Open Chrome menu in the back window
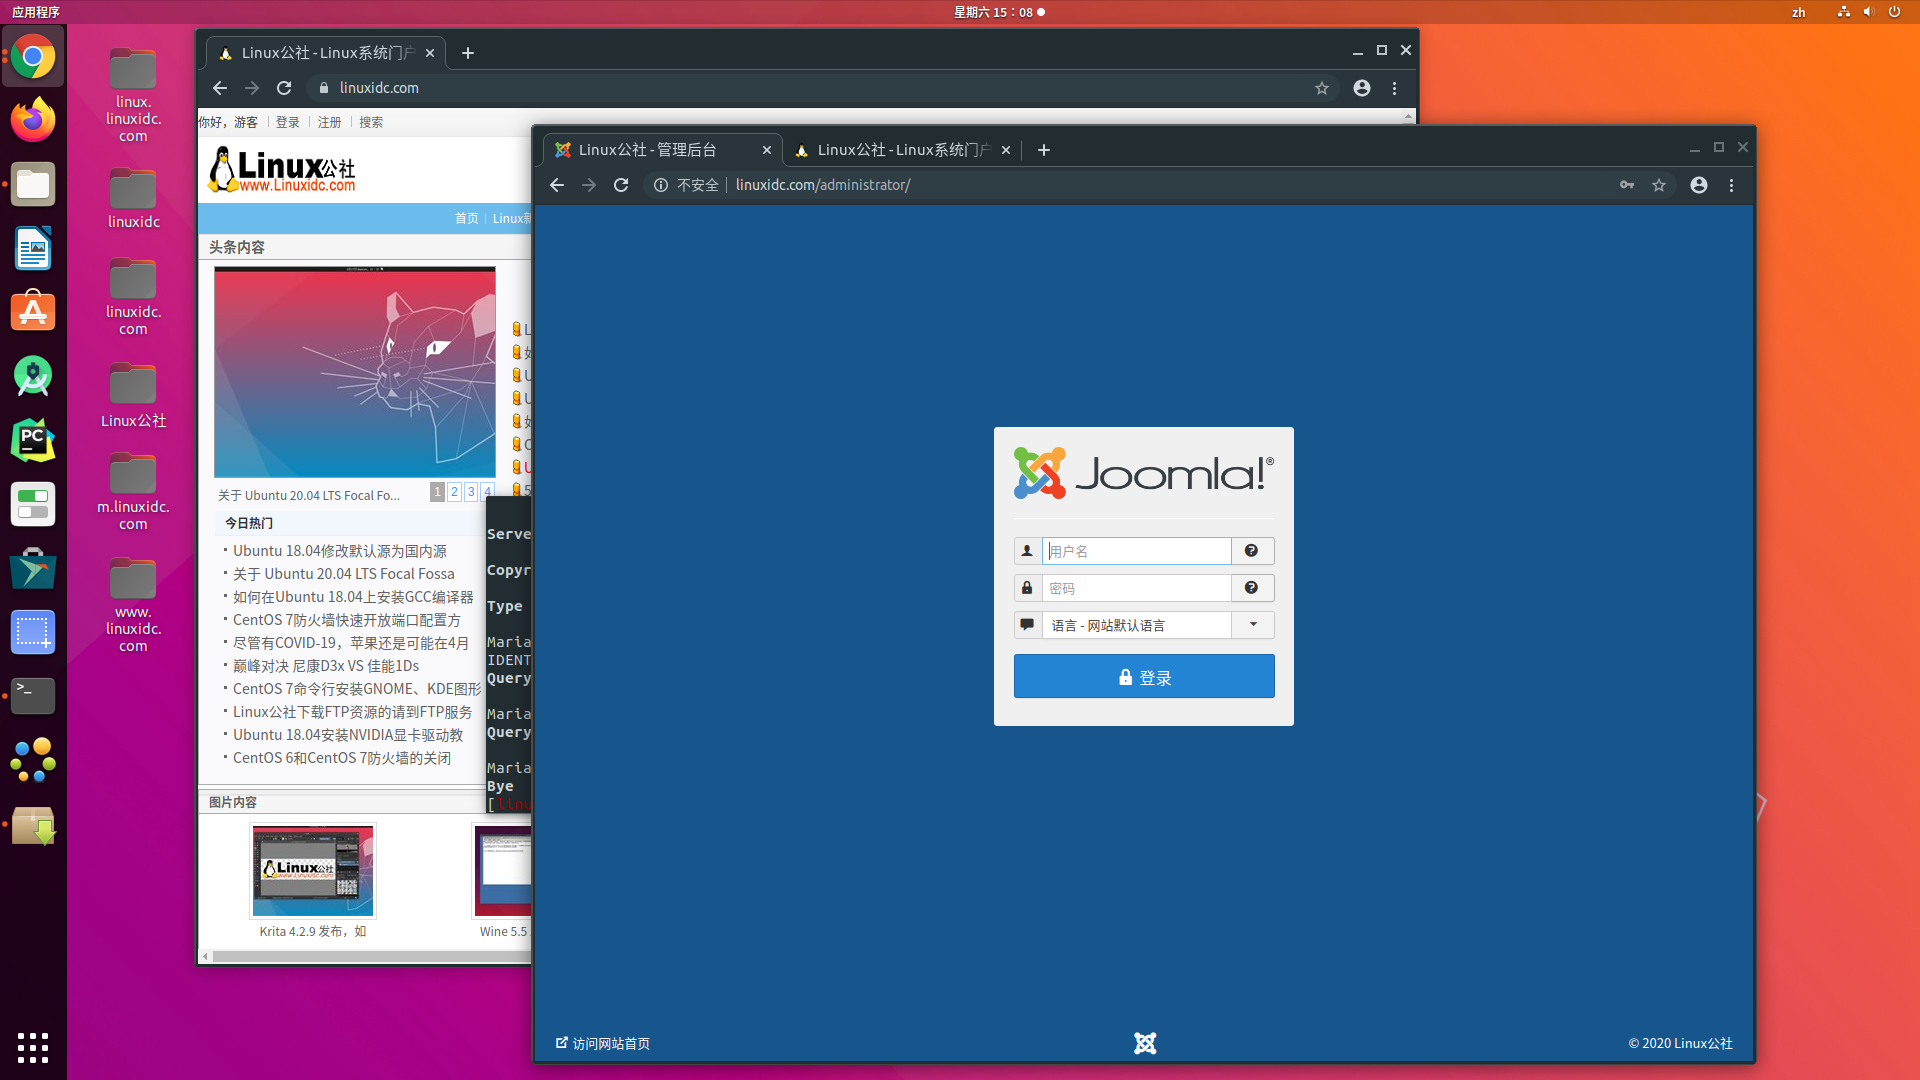The image size is (1920, 1080). point(1395,88)
